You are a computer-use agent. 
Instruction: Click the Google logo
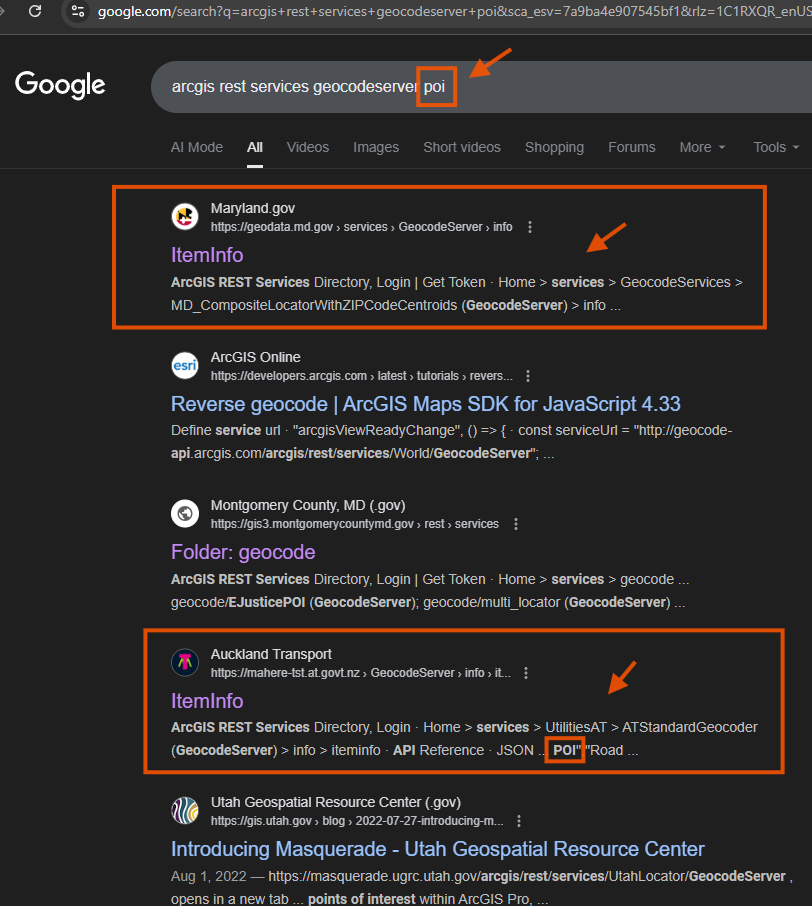(60, 86)
